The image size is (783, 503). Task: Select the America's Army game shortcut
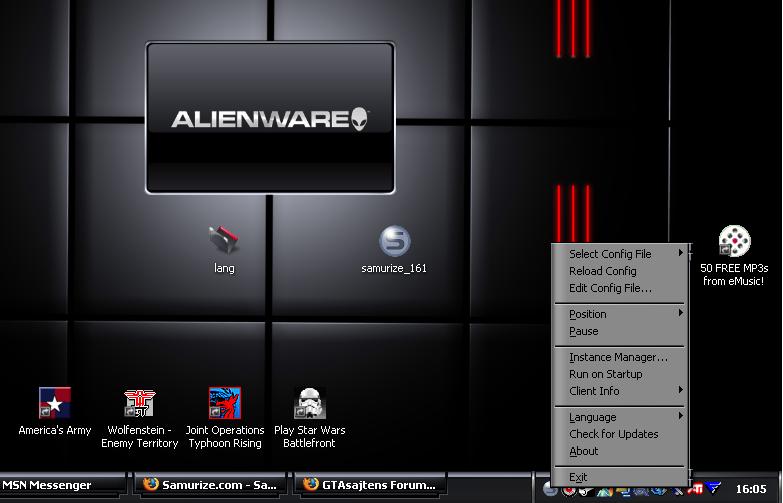coord(55,404)
